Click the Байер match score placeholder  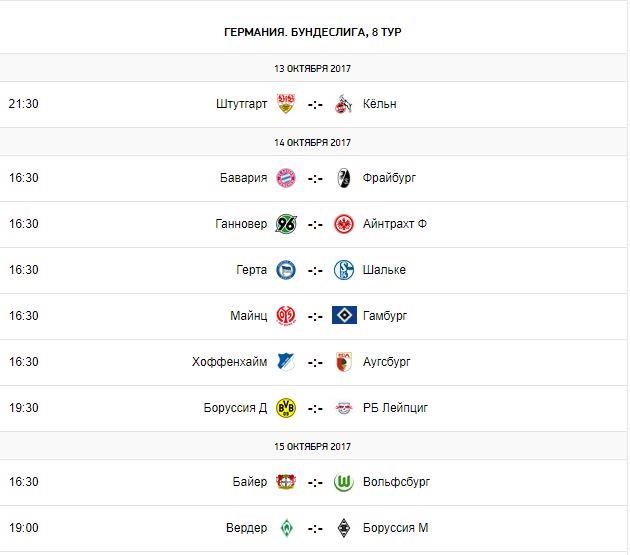(315, 482)
